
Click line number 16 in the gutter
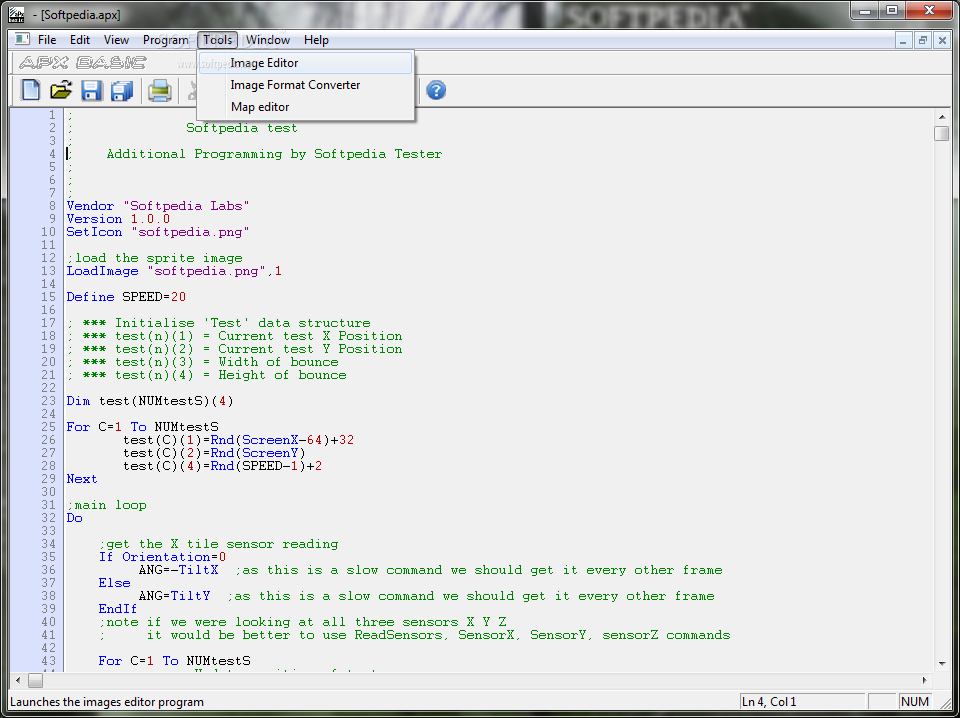(48, 310)
